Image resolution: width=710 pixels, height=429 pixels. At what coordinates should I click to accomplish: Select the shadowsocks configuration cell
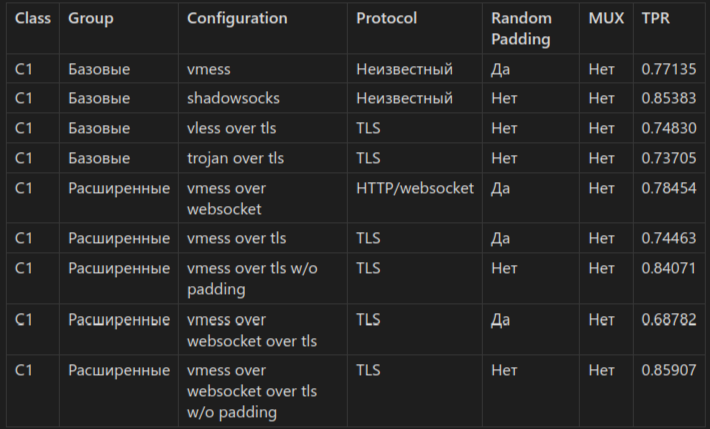tap(233, 99)
